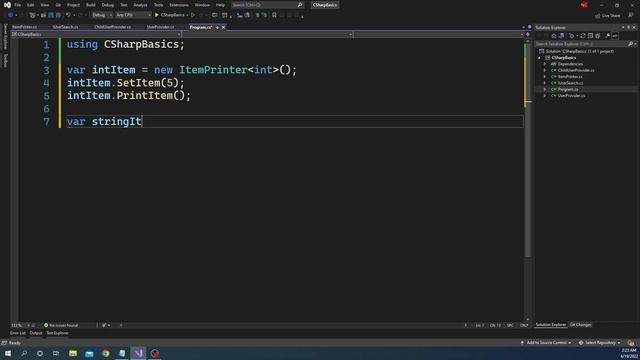Expand the Dependencies node

coord(544,64)
